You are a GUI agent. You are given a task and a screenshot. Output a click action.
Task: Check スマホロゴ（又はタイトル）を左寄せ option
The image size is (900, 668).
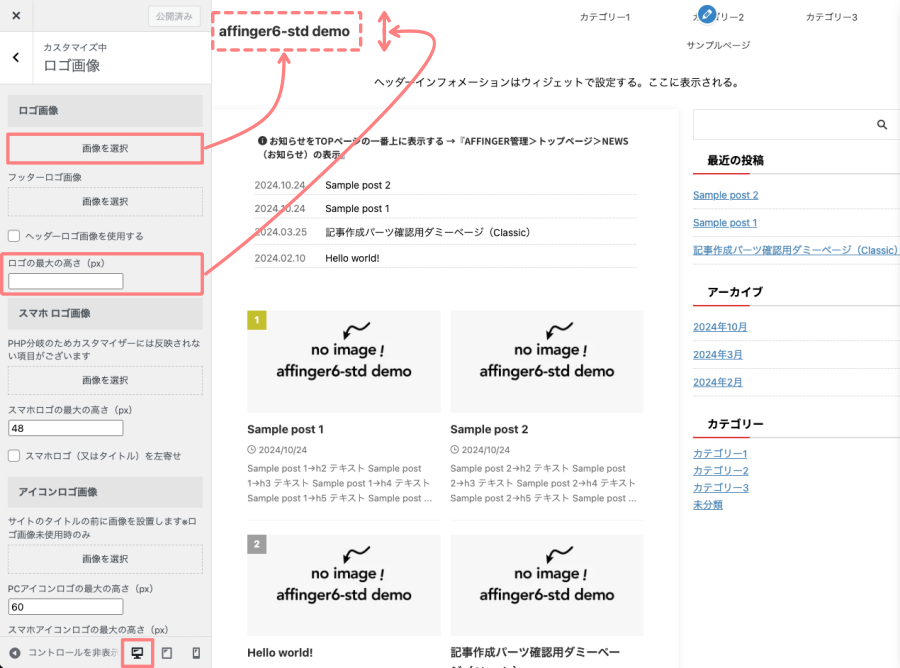point(13,454)
